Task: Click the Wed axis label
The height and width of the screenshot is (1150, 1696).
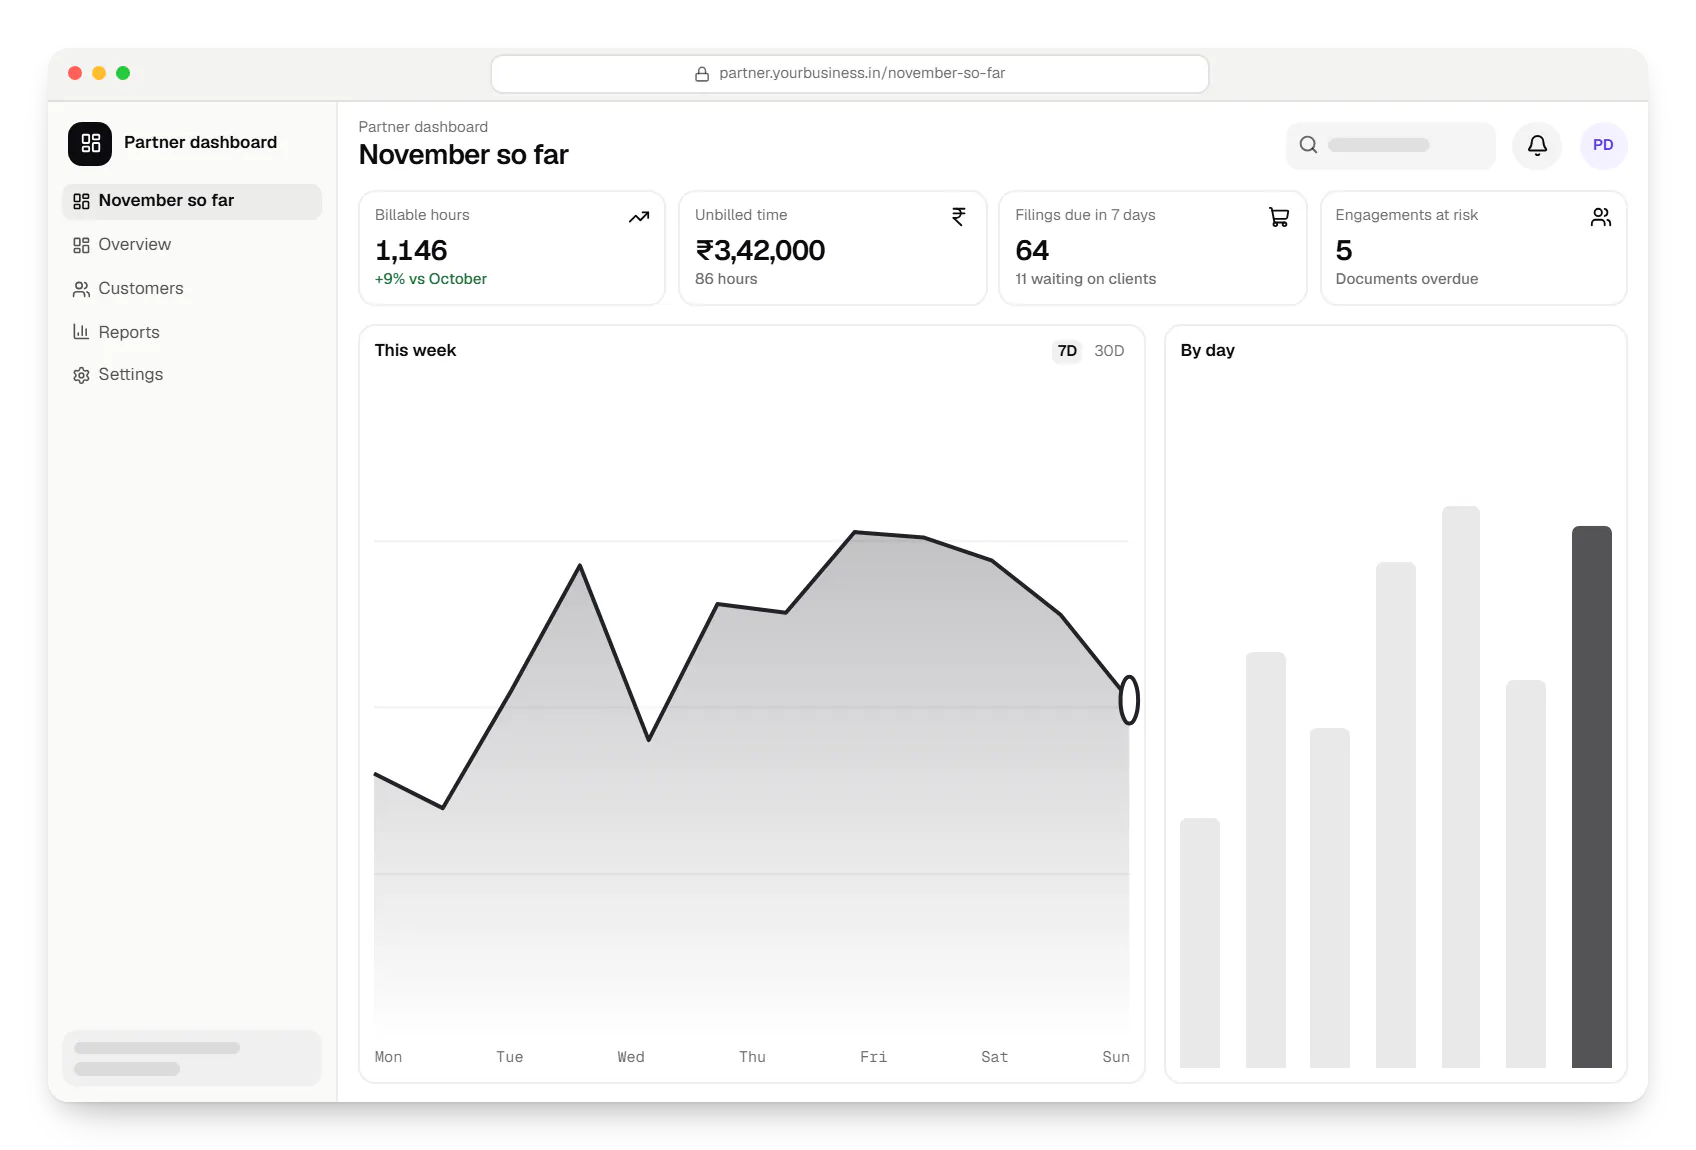Action: click(x=631, y=1057)
